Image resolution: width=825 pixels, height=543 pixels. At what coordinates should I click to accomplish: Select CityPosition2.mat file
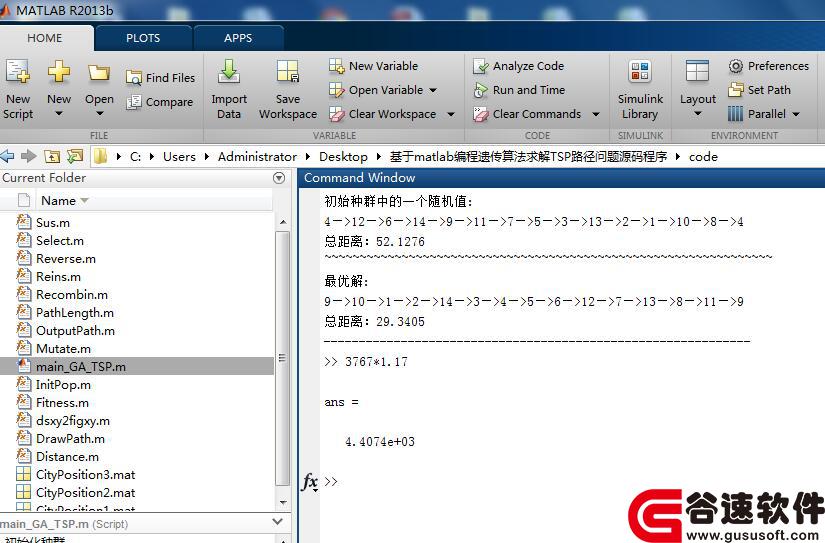[85, 492]
